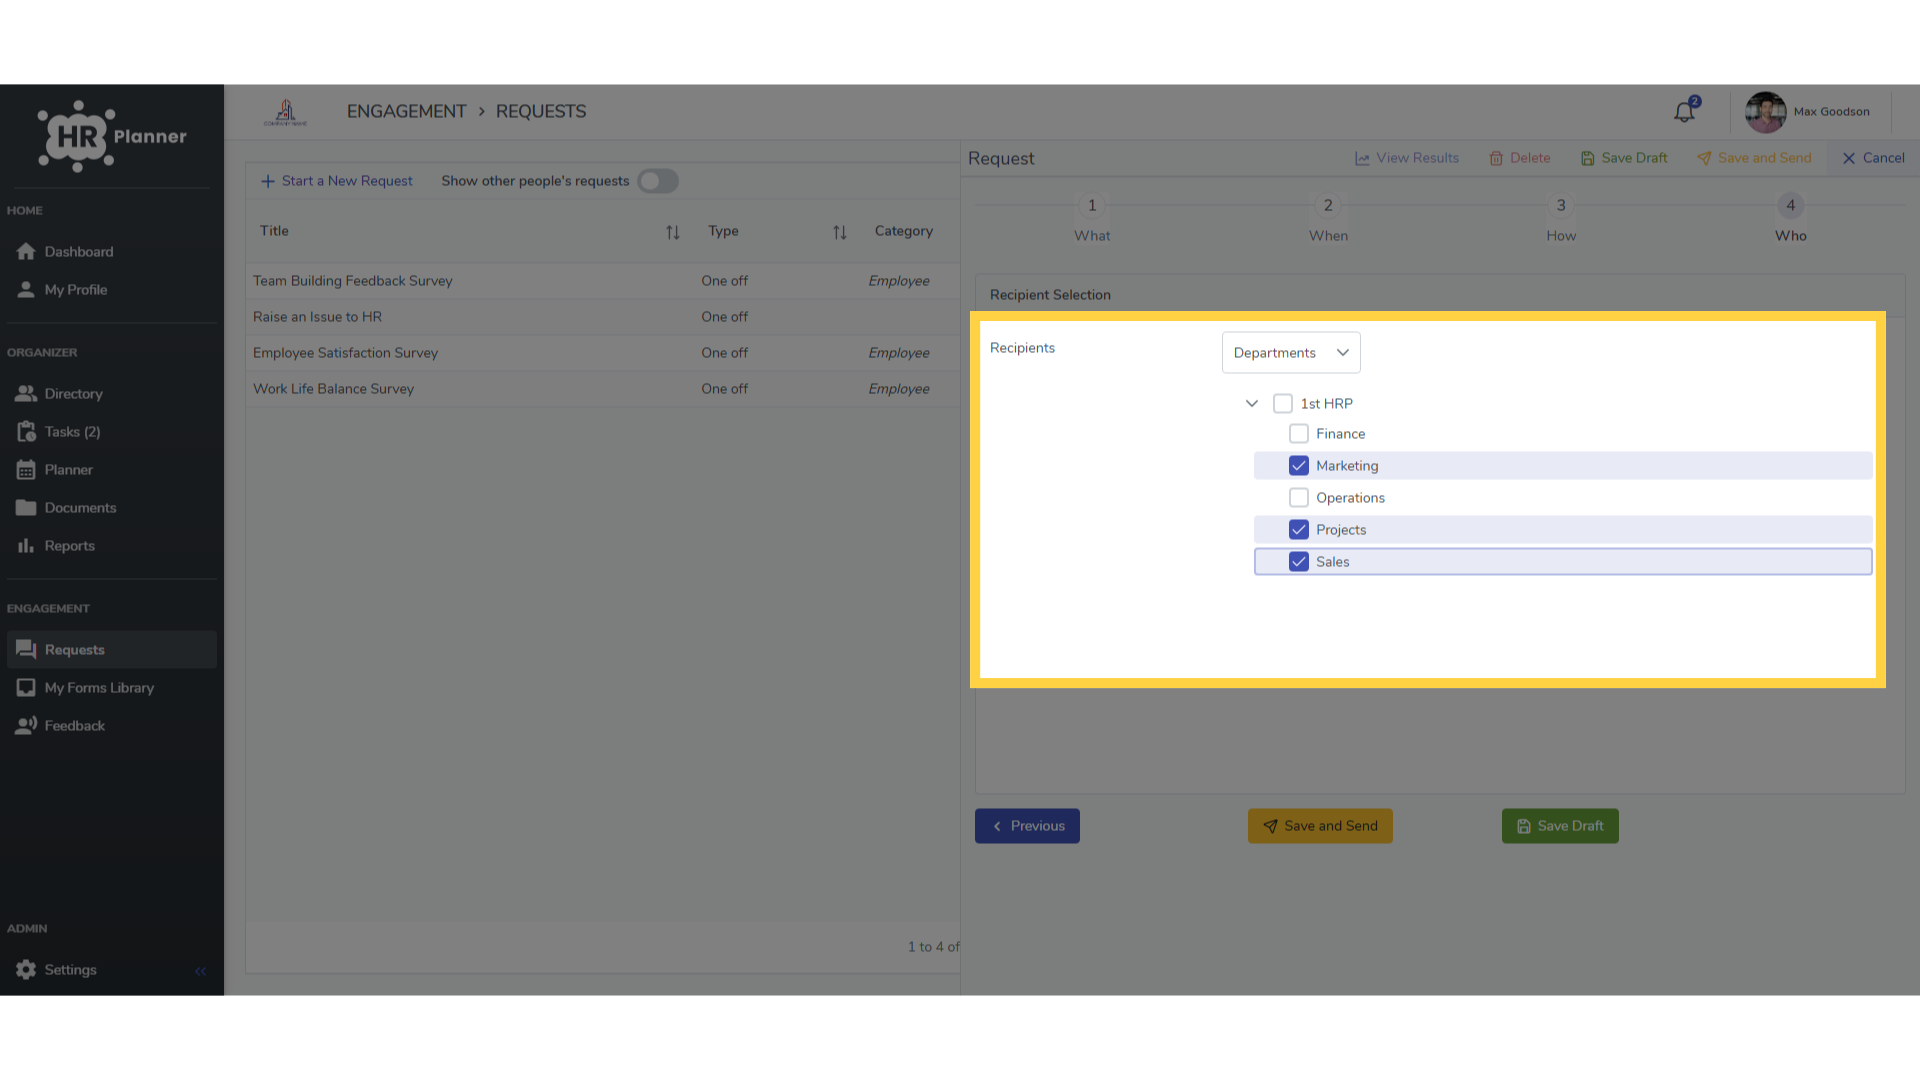The width and height of the screenshot is (1920, 1080).
Task: Open the Documents folder icon
Action: coord(26,508)
